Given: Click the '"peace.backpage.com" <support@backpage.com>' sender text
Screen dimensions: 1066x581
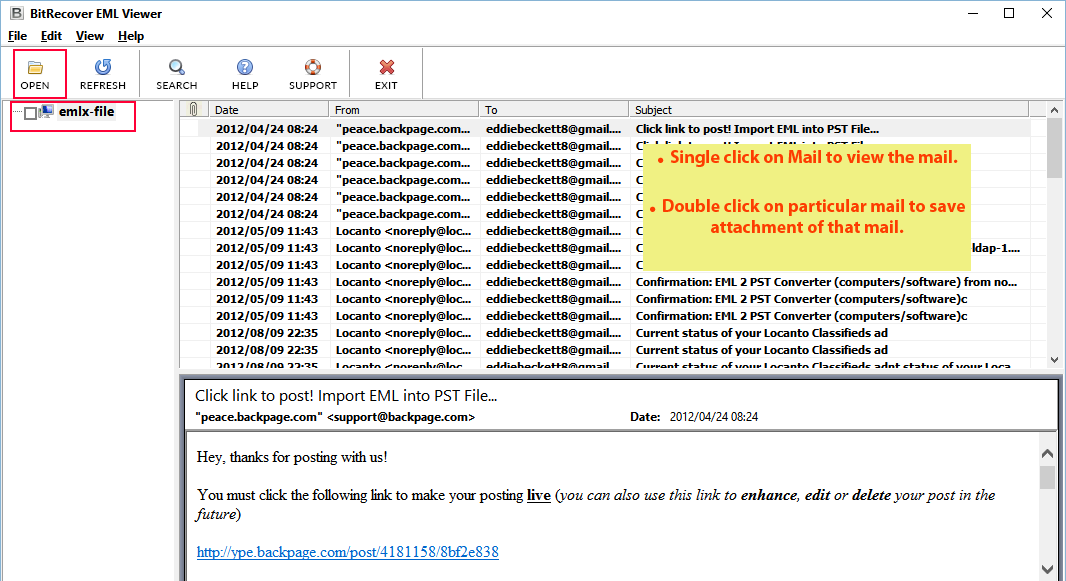Looking at the screenshot, I should [334, 417].
